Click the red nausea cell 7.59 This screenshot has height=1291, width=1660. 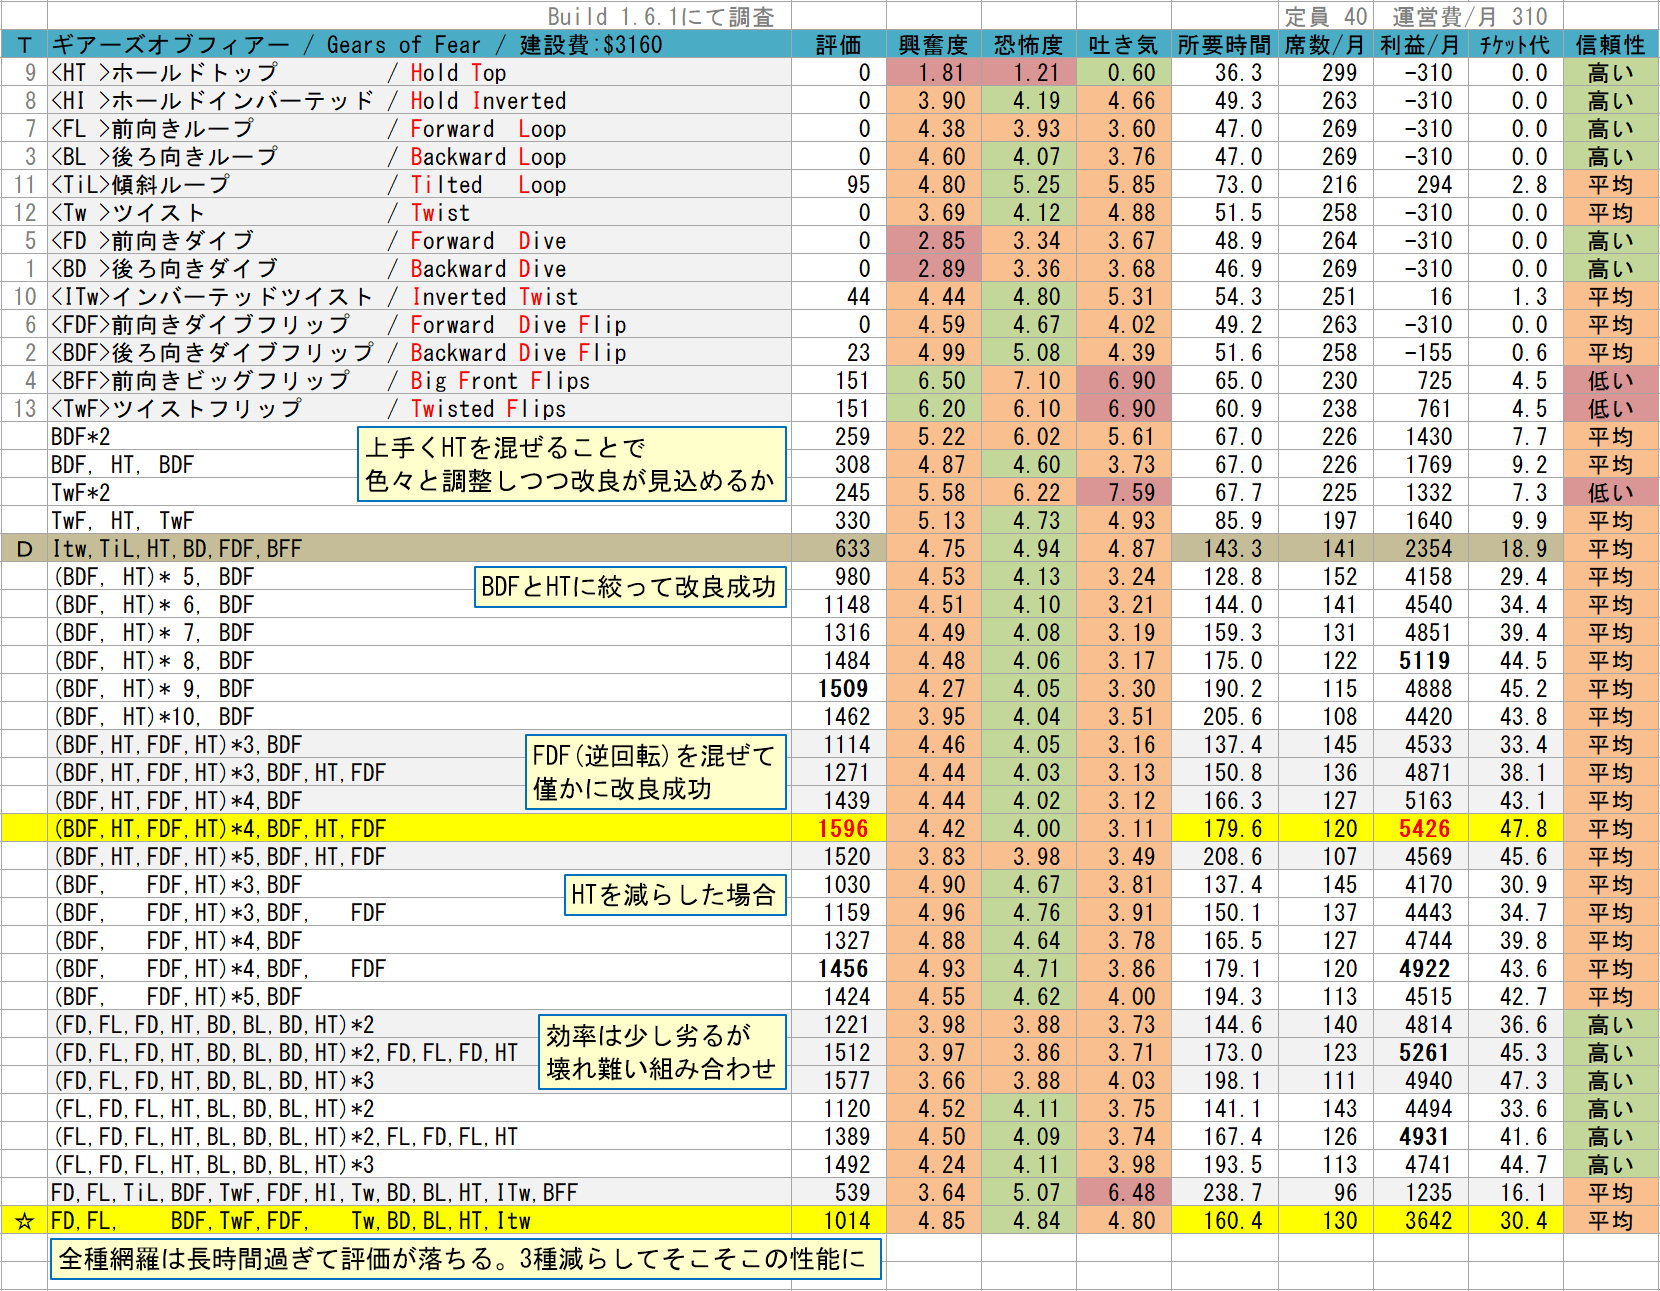[1123, 493]
